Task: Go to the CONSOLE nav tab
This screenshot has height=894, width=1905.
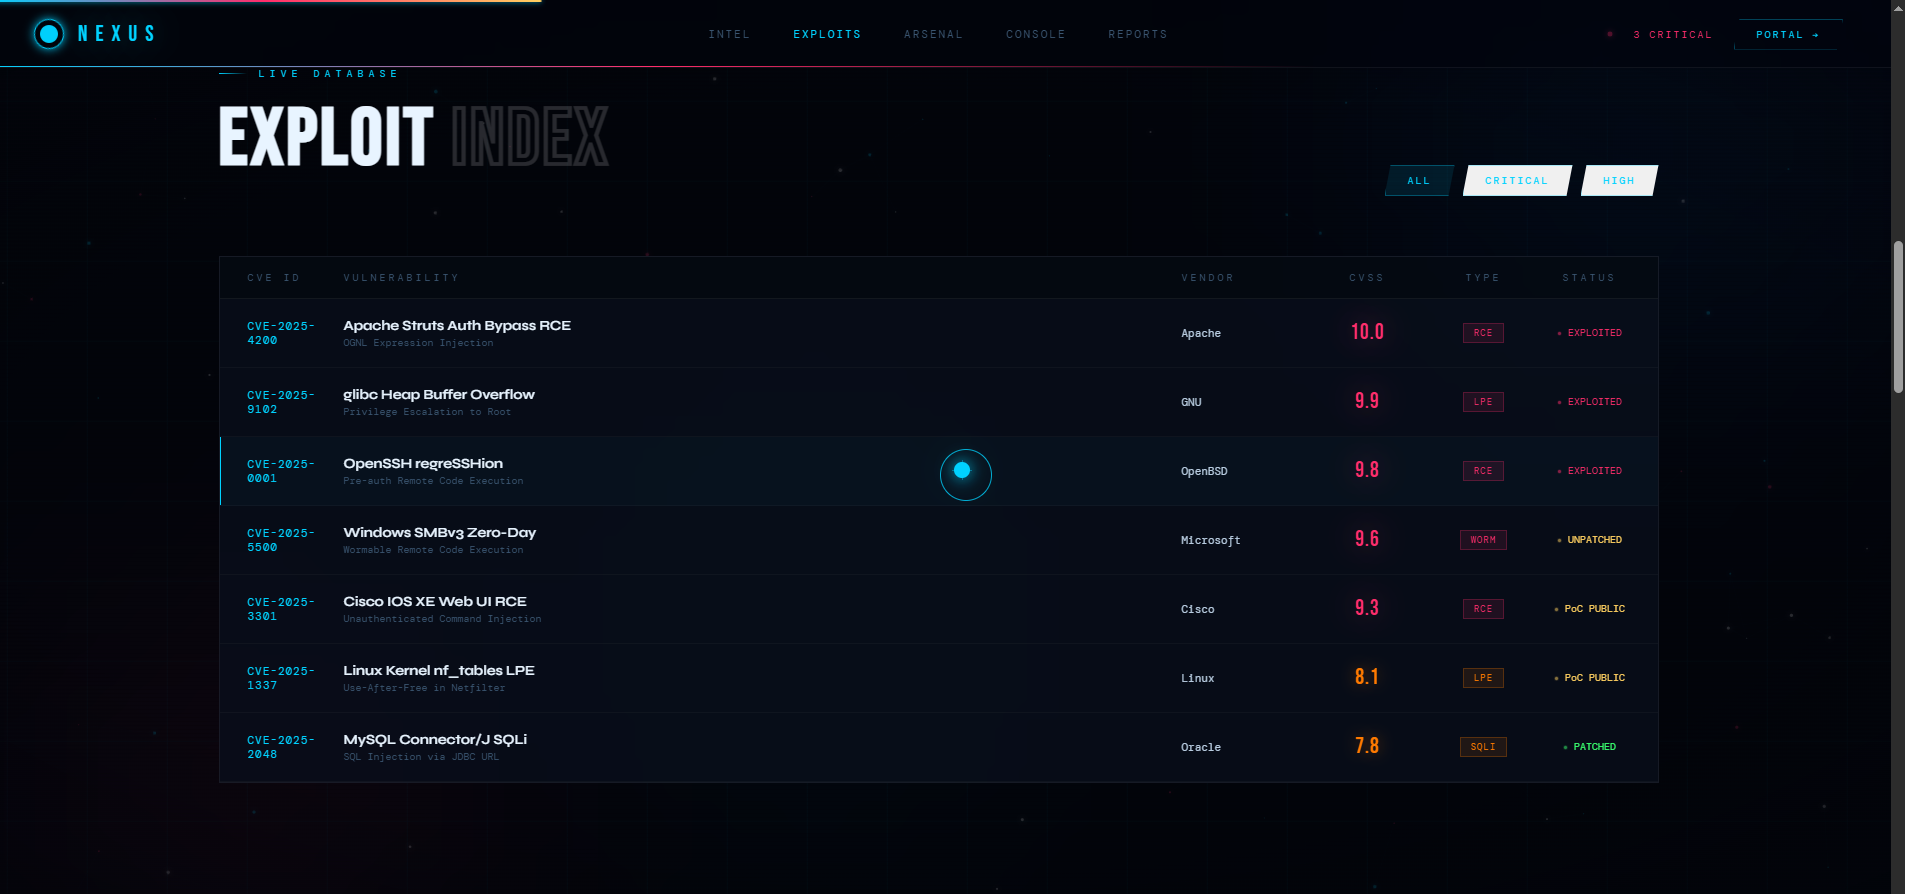Action: tap(1035, 35)
